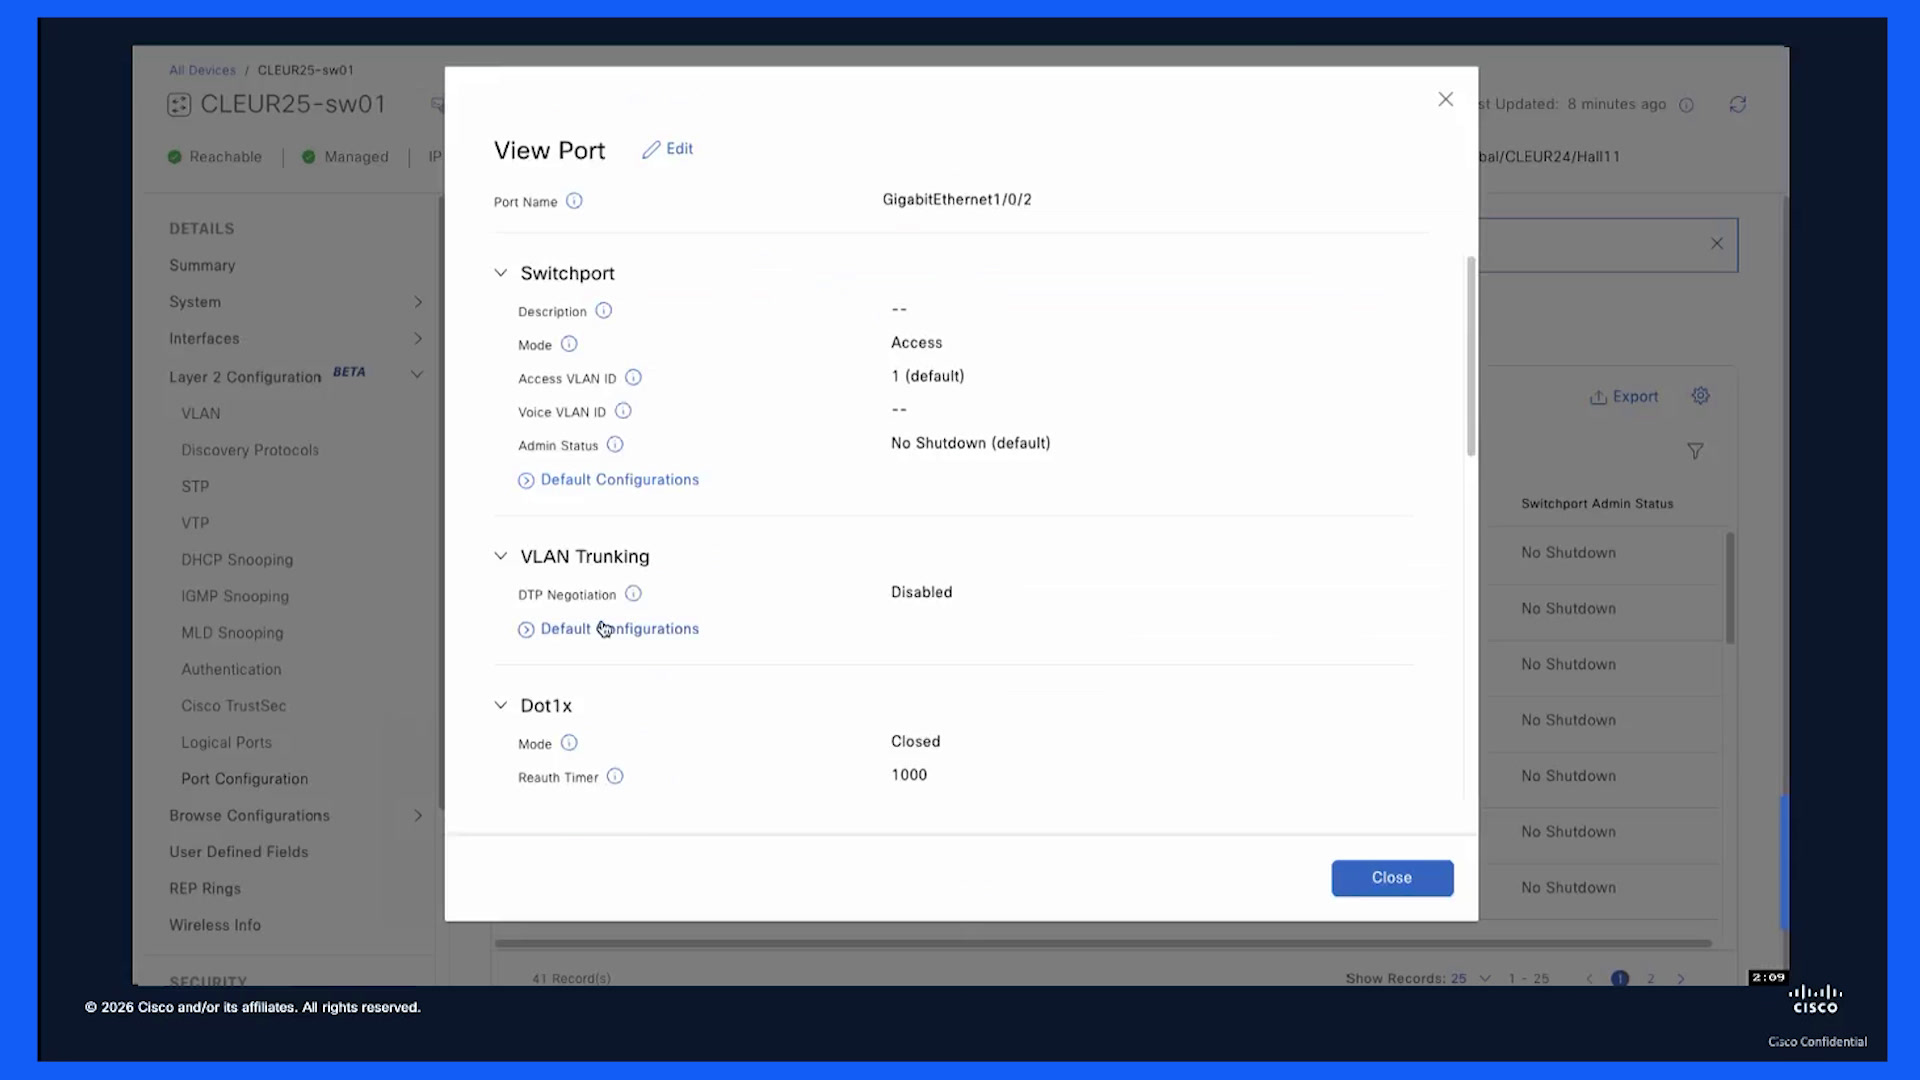Open Cisco TrustSec sidebar item

234,706
